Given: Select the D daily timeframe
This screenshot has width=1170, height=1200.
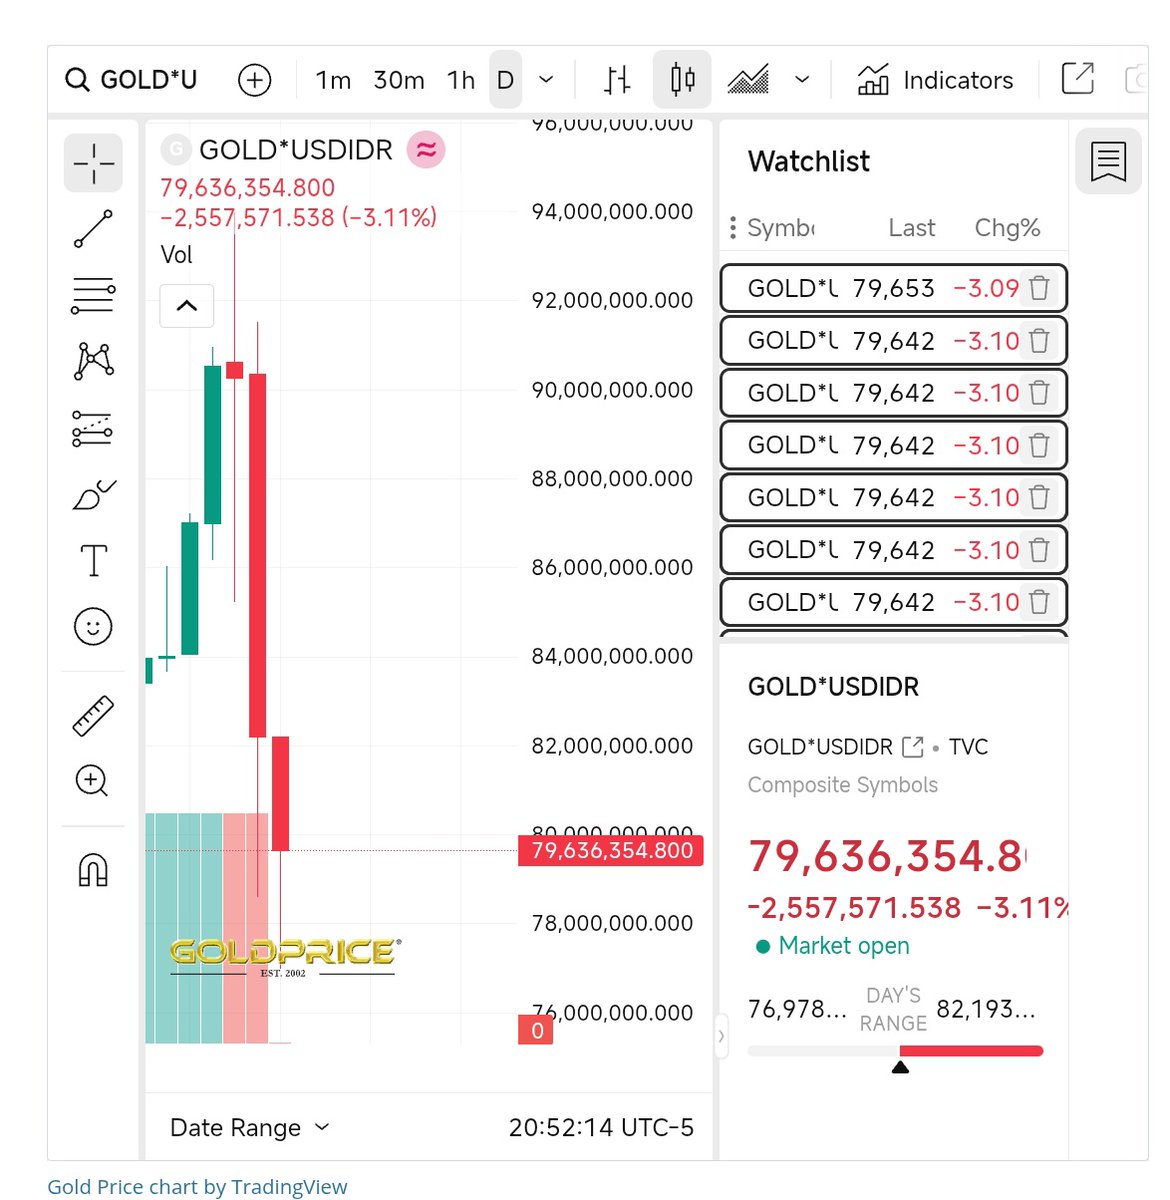Looking at the screenshot, I should 506,80.
